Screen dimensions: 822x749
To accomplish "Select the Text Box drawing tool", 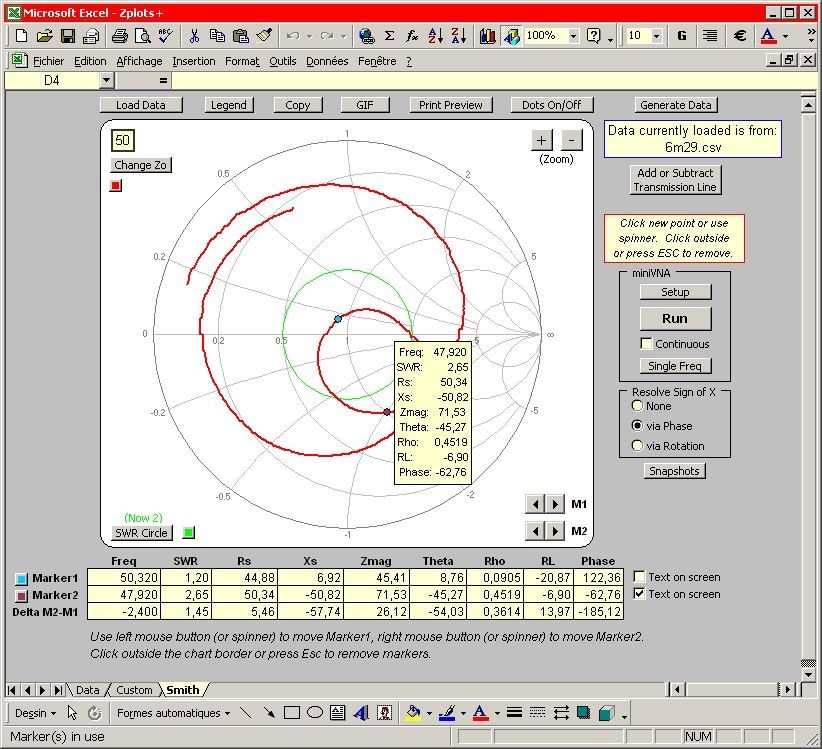I will tap(338, 713).
